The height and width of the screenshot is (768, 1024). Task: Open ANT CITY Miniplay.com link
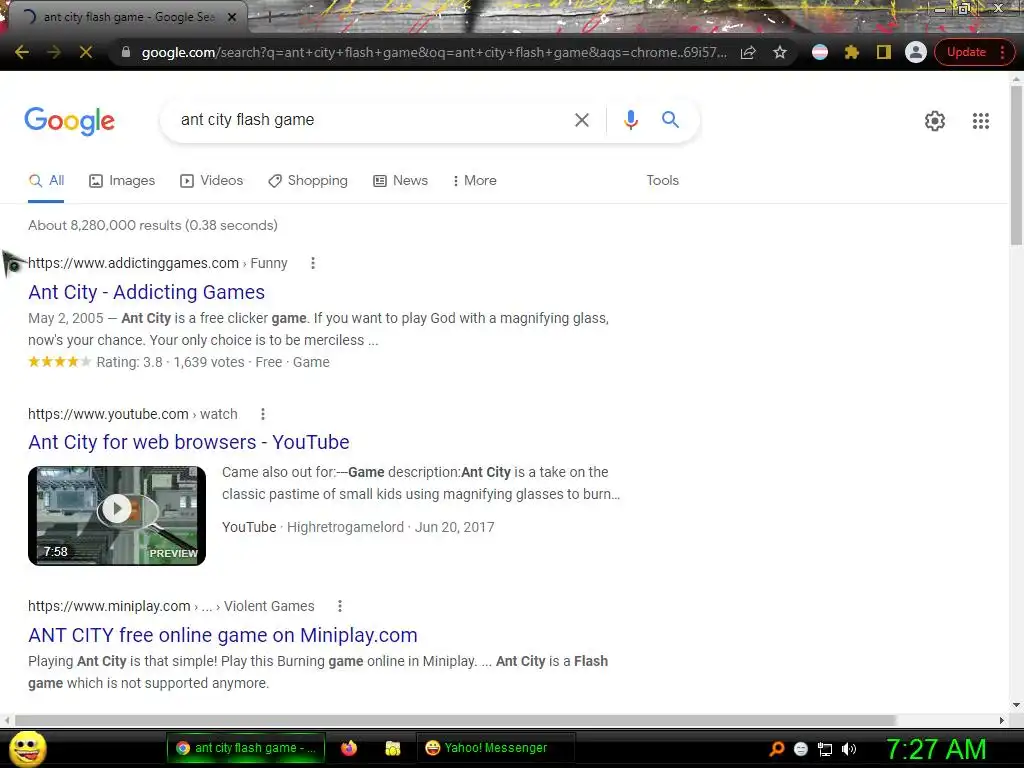click(223, 635)
